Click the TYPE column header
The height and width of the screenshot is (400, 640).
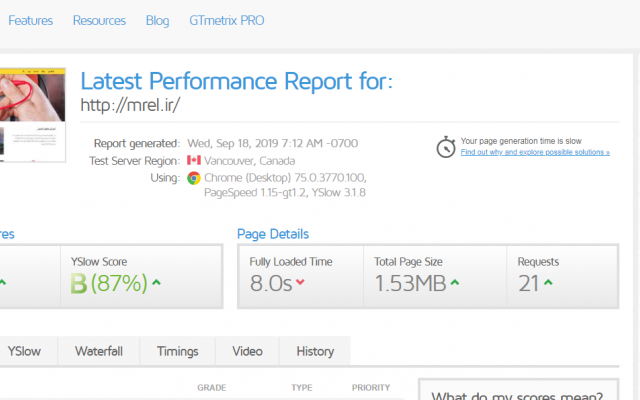(302, 387)
